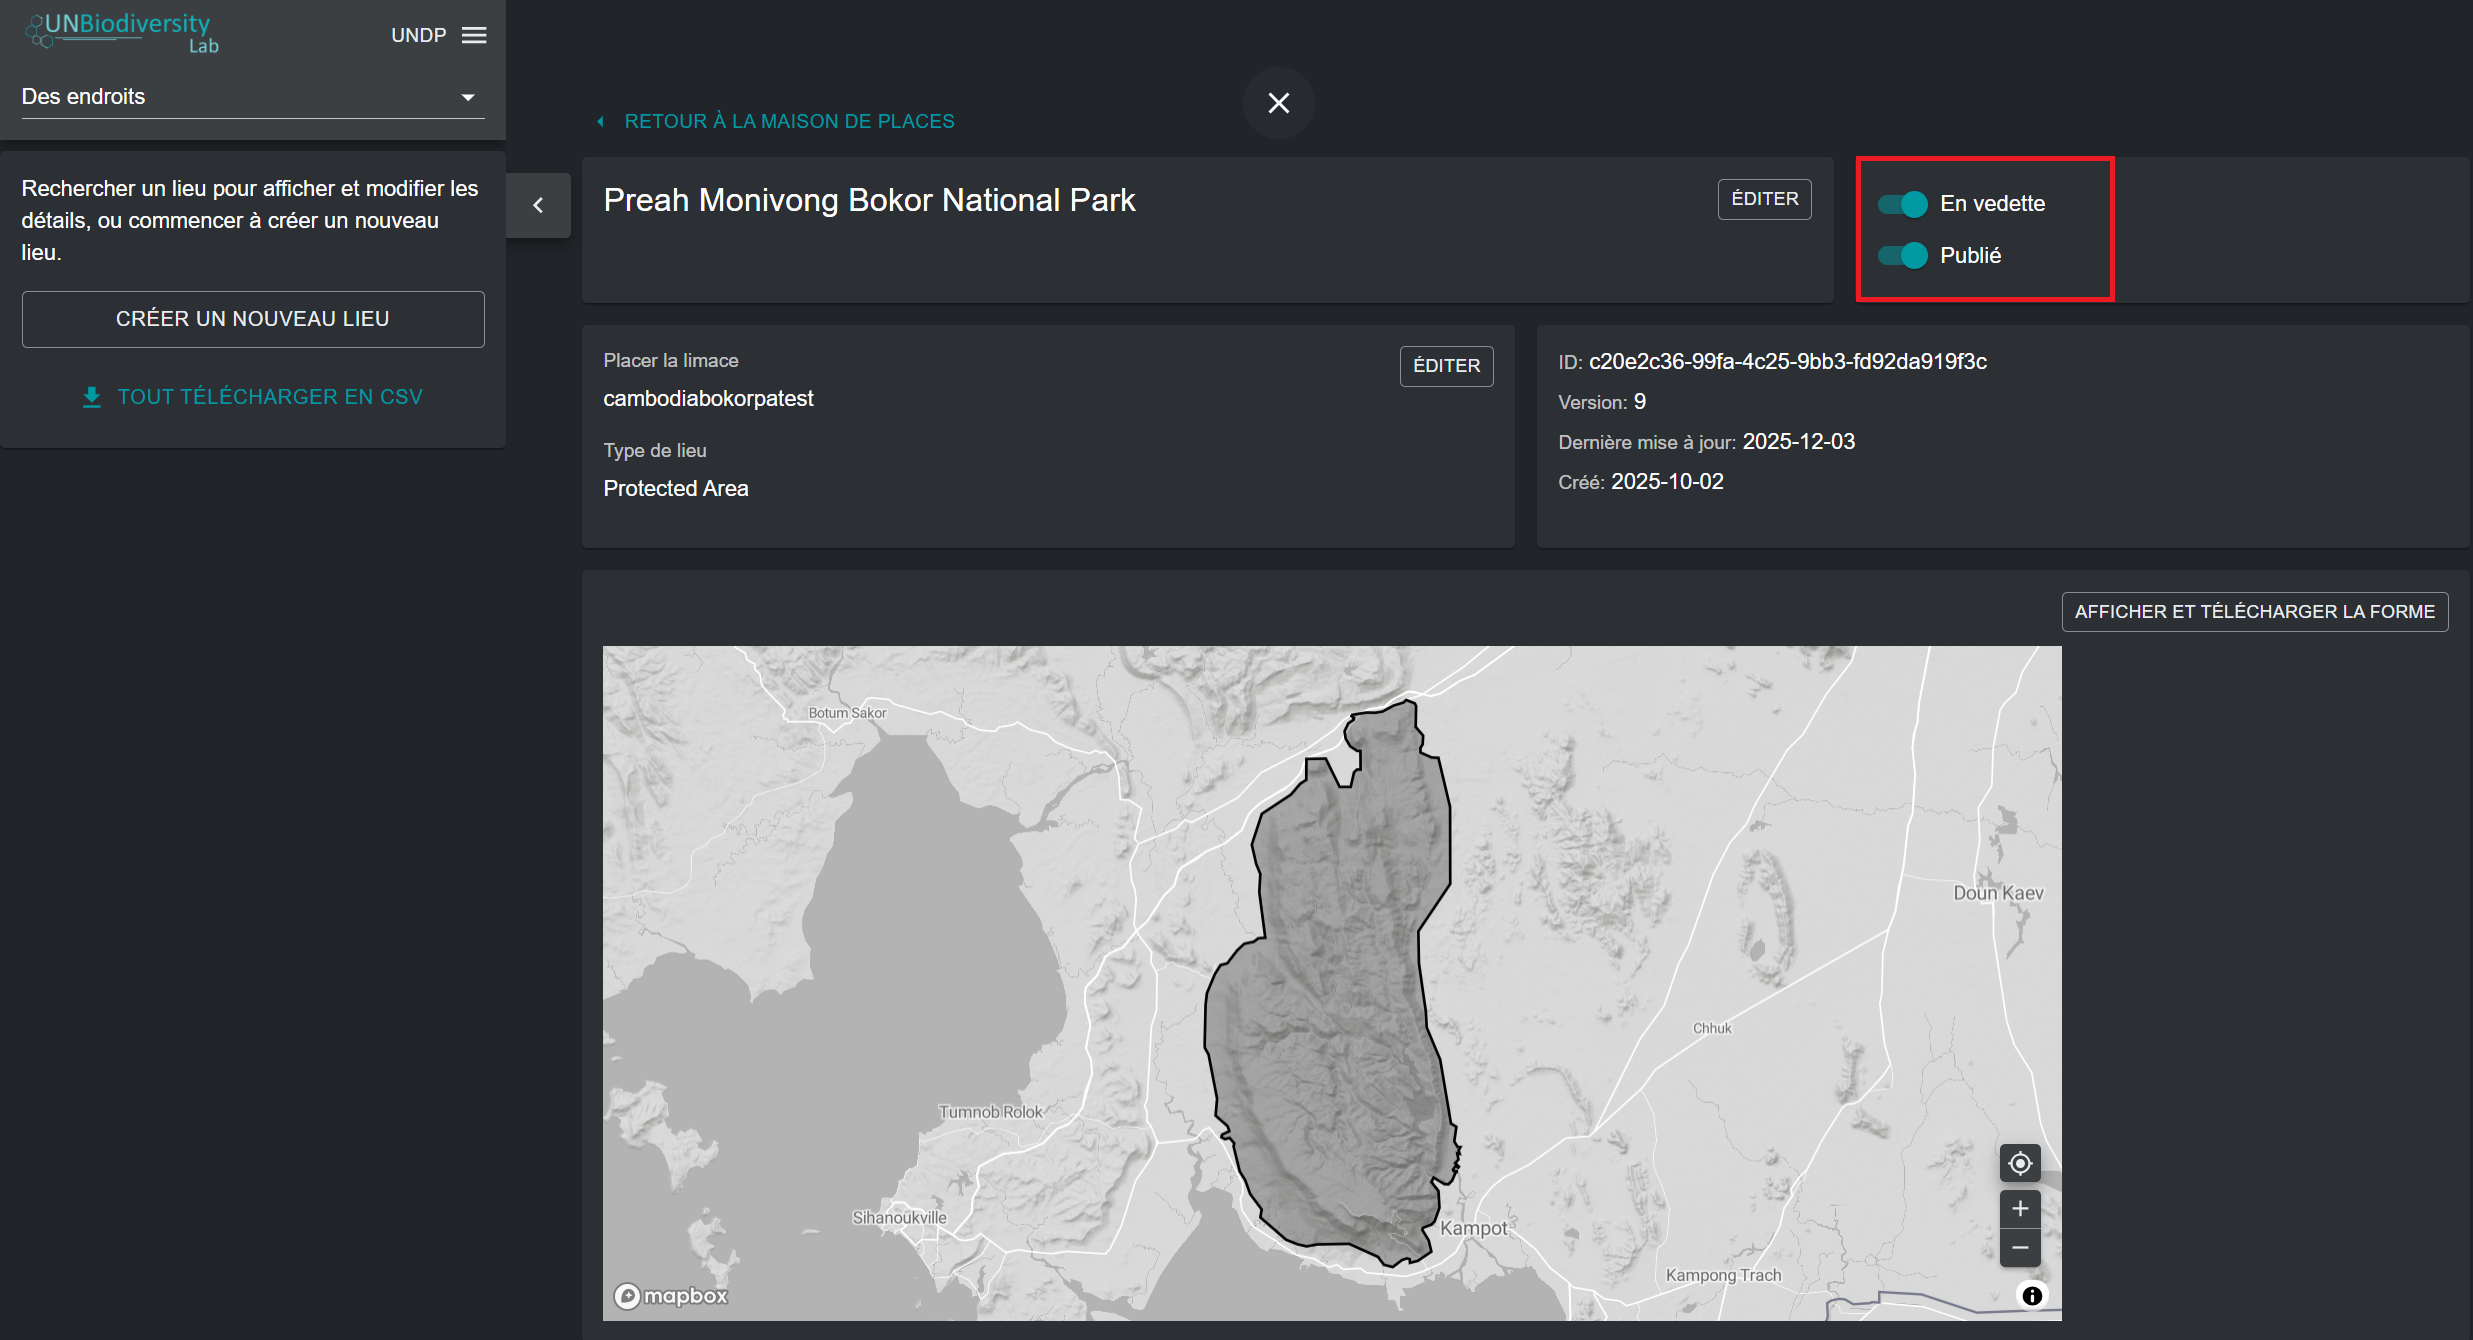The image size is (2473, 1340).
Task: Toggle the En vedette switch
Action: point(1902,204)
